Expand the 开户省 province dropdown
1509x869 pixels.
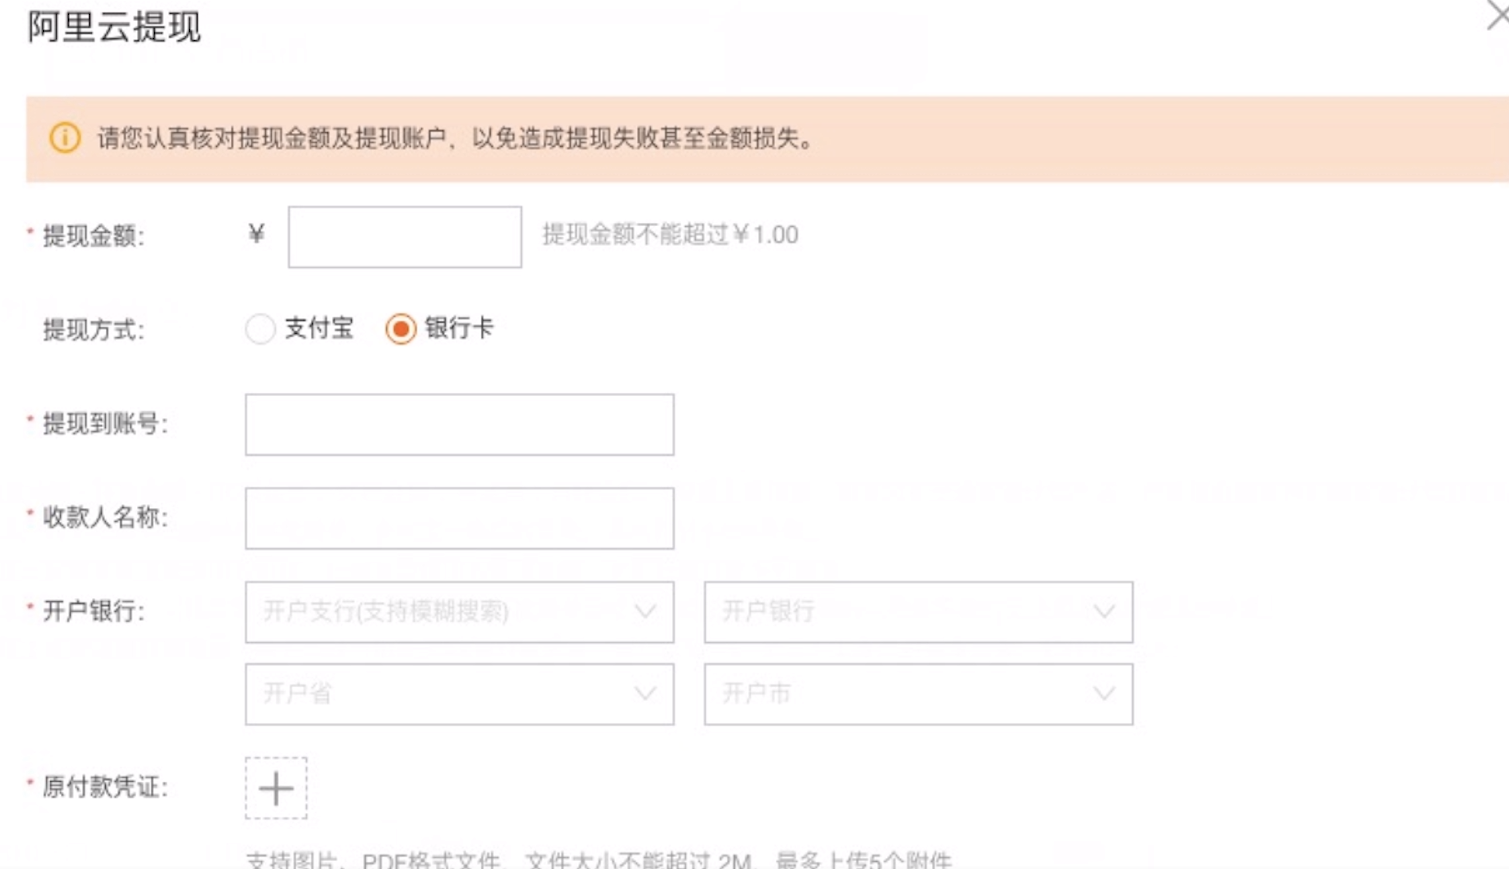[x=440, y=694]
